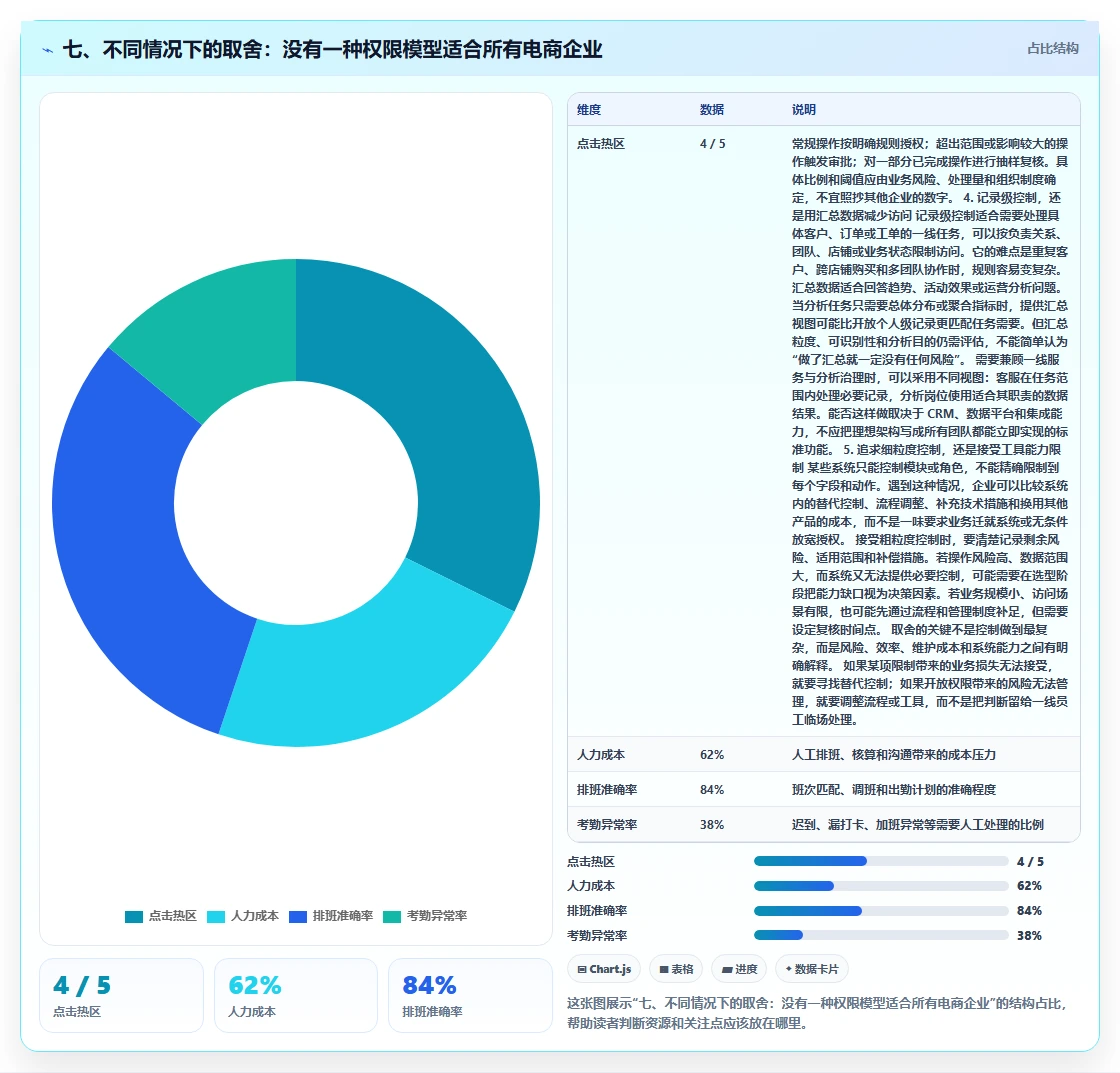Open the 62% 人力成本 stat card
The width and height of the screenshot is (1120, 1073).
click(296, 996)
